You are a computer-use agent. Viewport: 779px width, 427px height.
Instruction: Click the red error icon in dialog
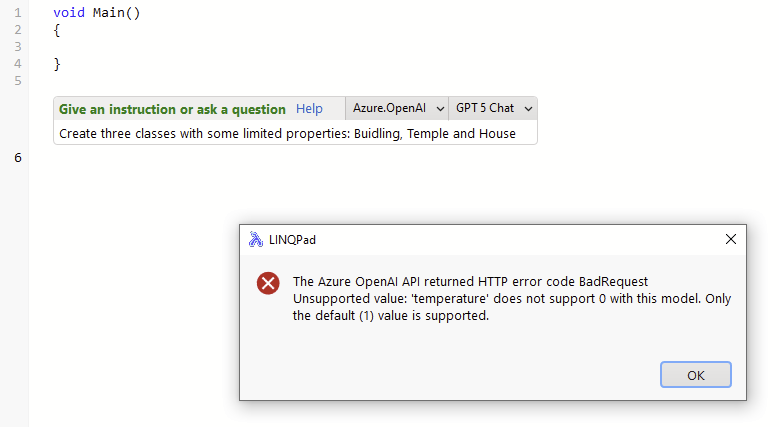tap(268, 283)
